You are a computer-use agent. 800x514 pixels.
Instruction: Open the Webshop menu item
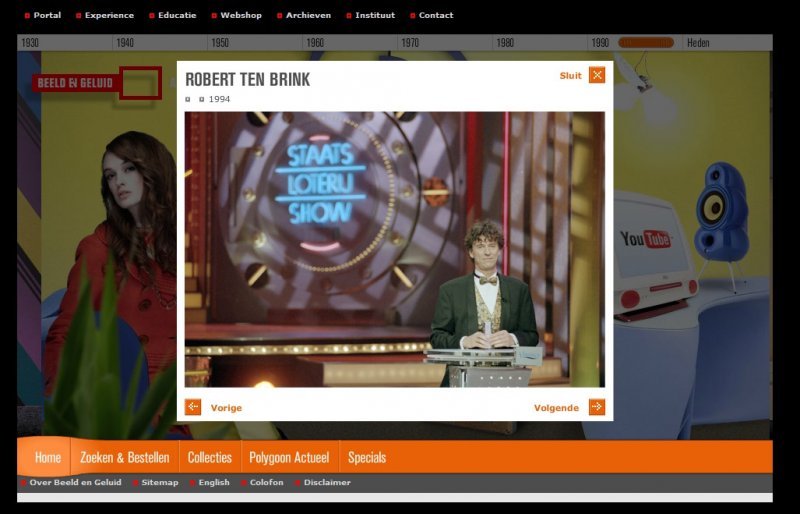click(240, 15)
